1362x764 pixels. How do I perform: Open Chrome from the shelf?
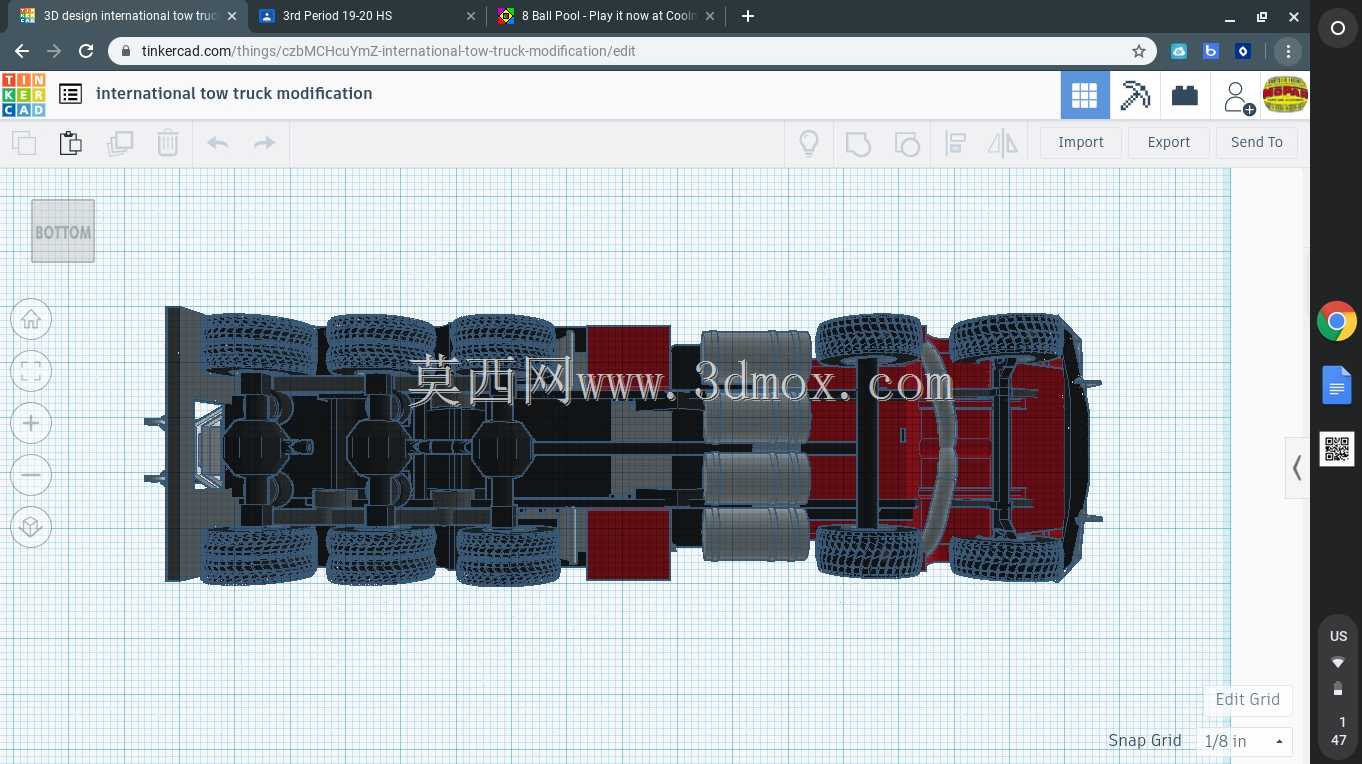coord(1337,322)
